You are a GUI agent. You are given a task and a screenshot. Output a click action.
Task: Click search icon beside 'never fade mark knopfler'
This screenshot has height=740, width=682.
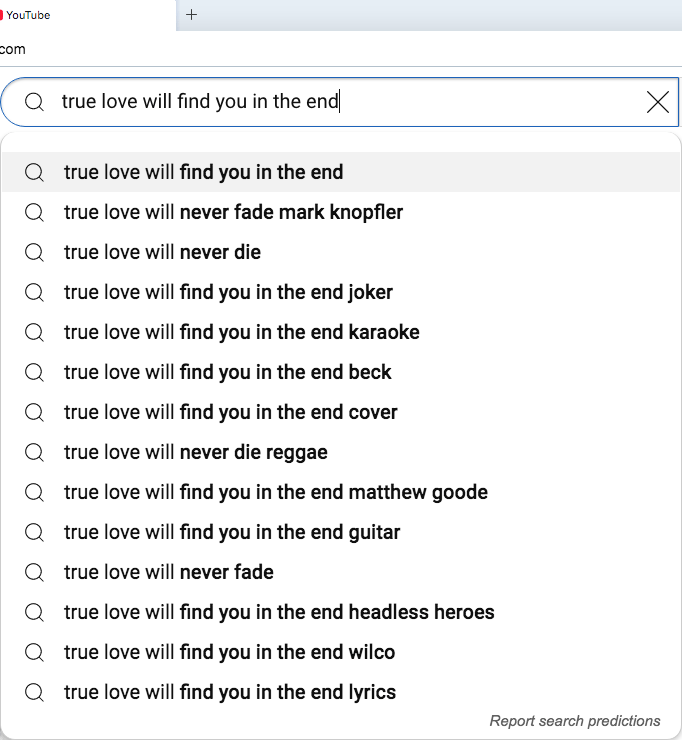[x=35, y=212]
